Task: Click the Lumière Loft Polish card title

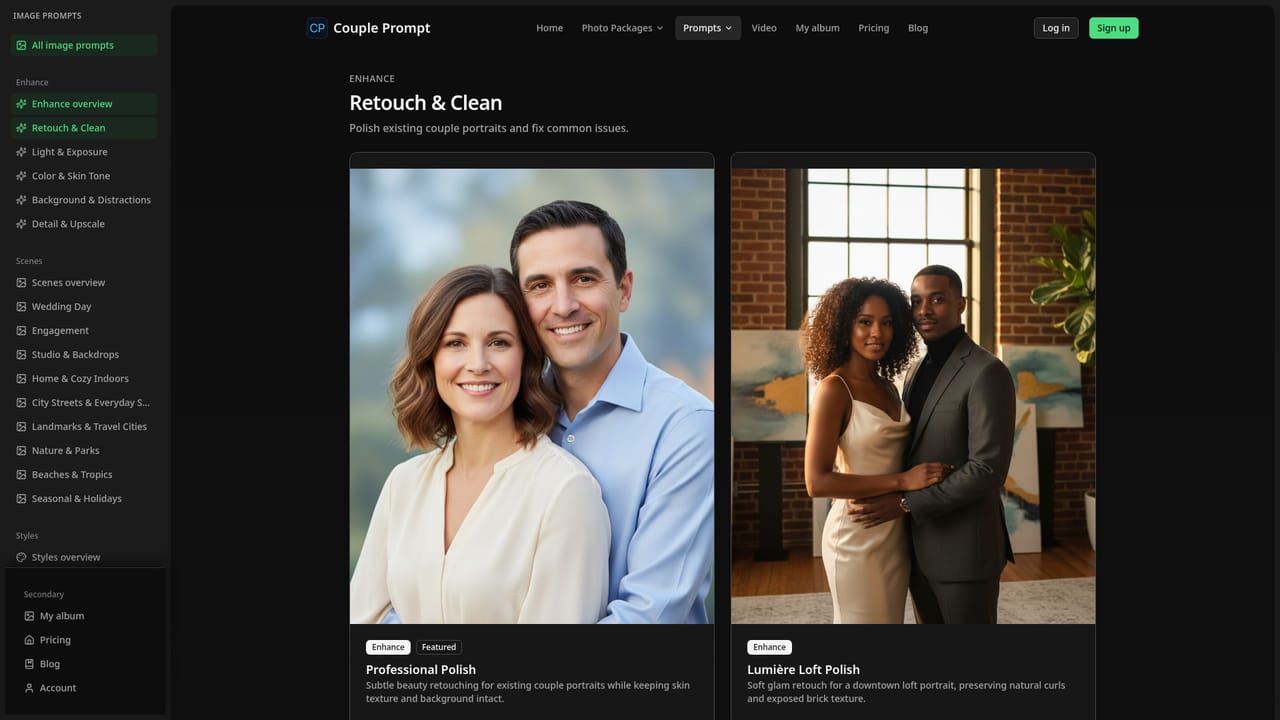Action: [803, 670]
